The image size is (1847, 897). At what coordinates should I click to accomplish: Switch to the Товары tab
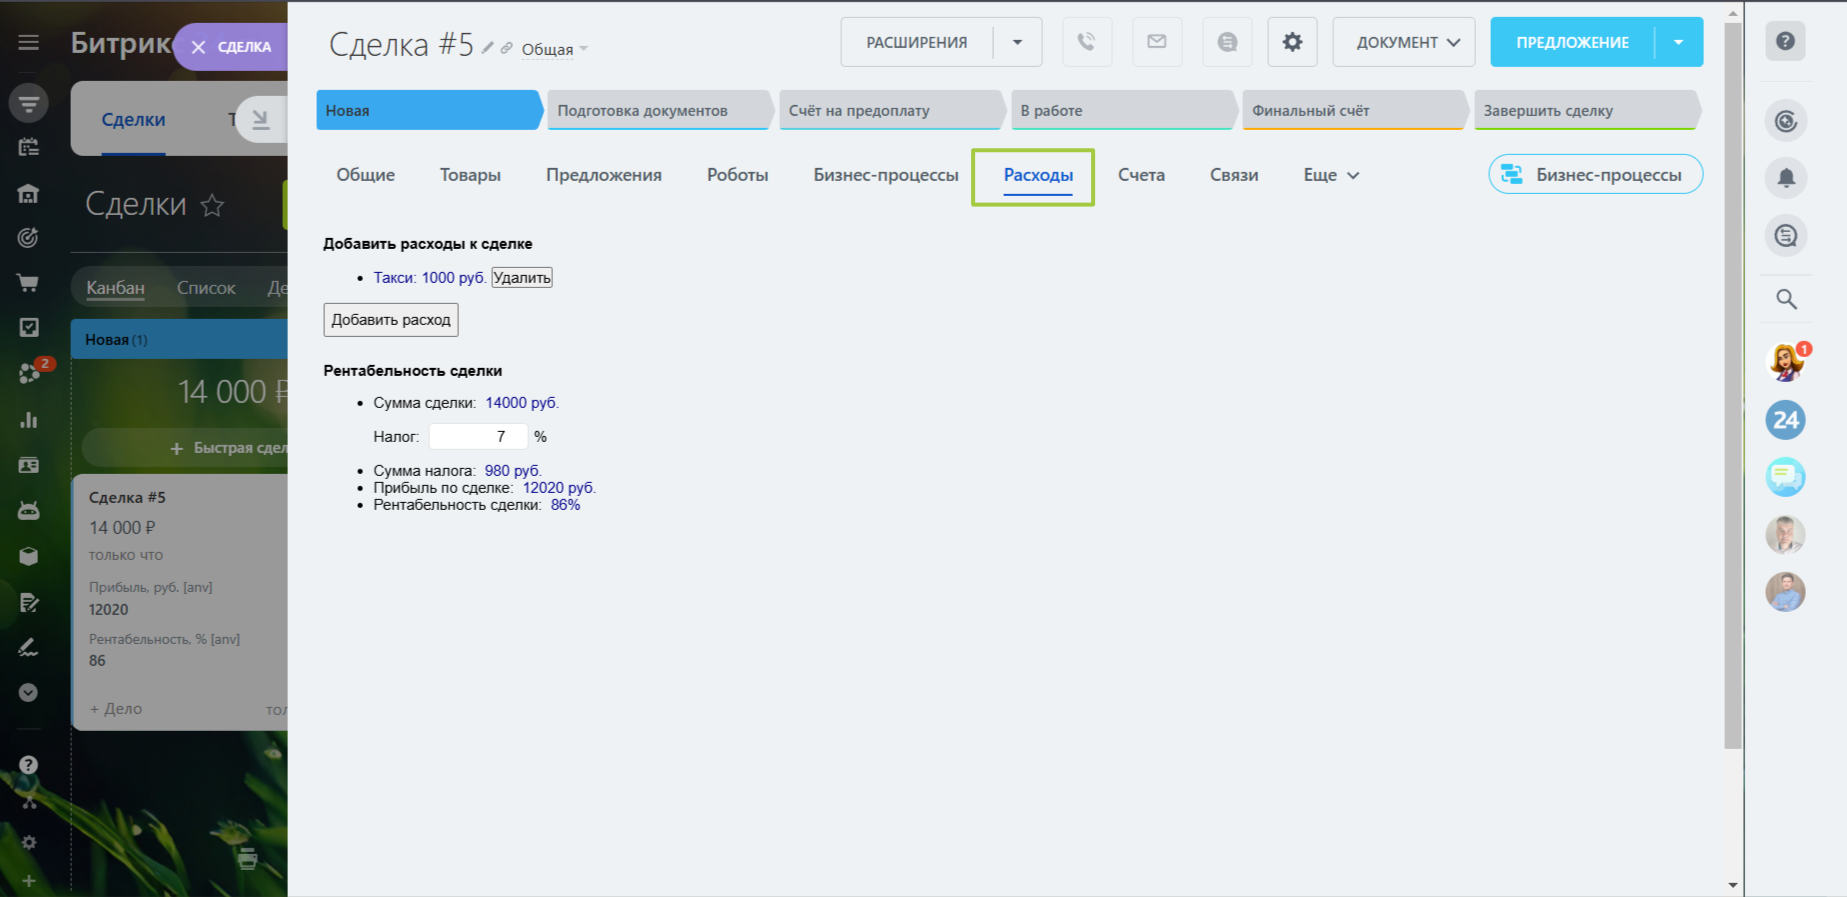(470, 175)
